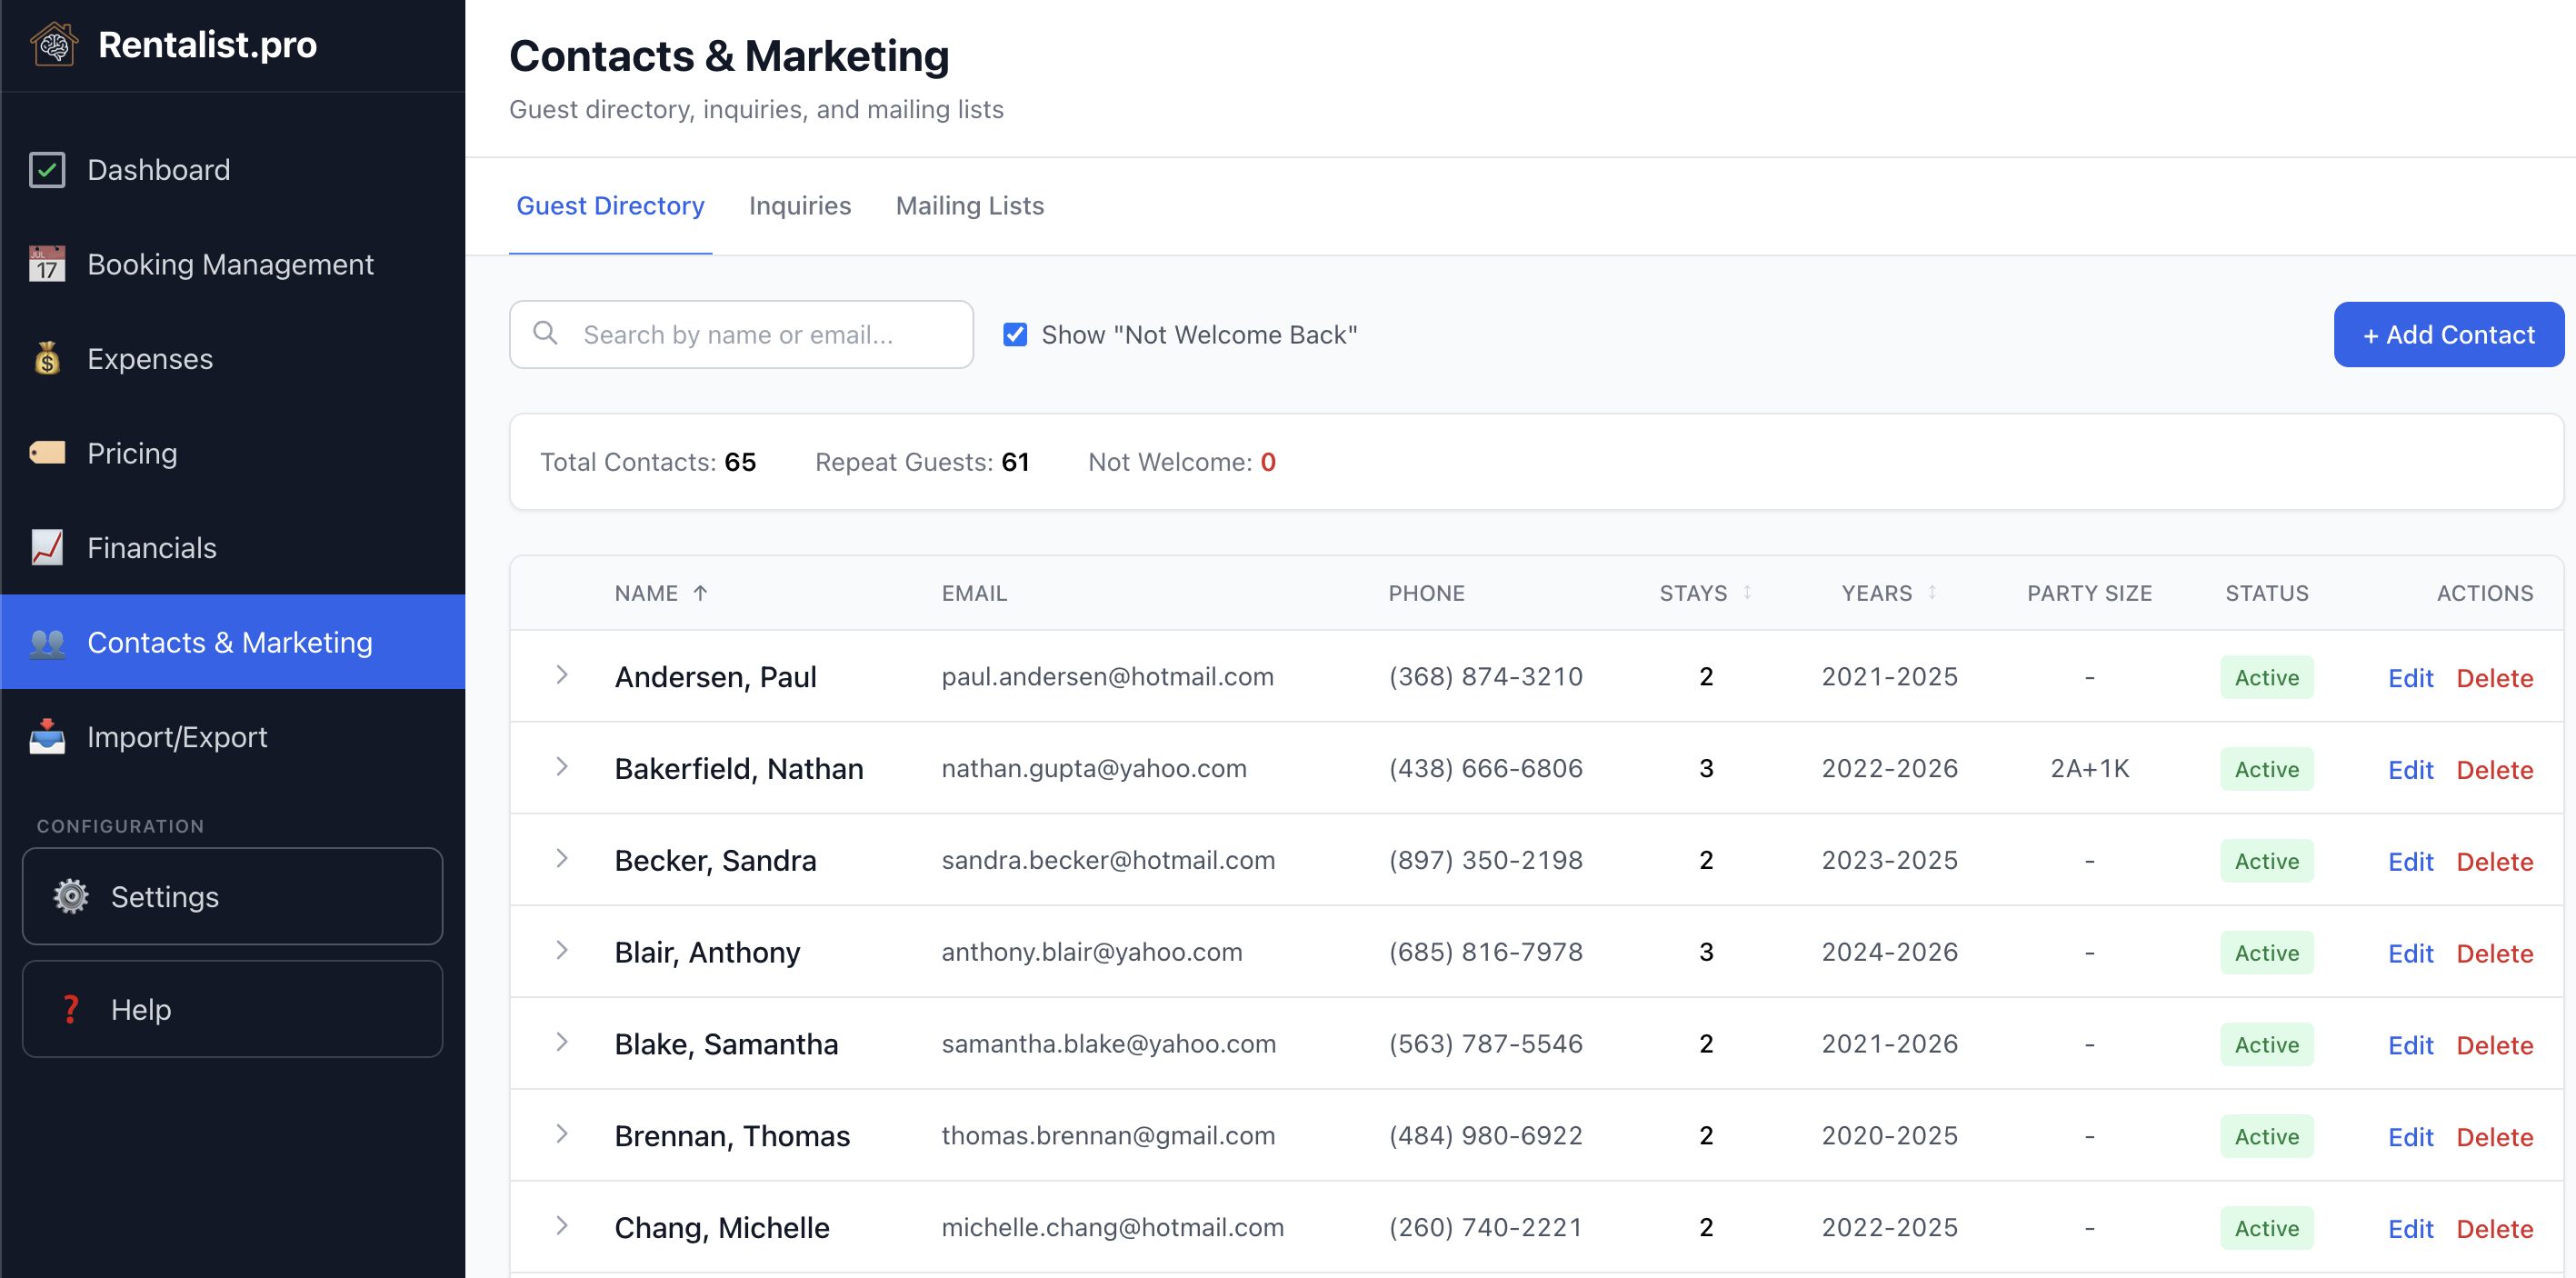Click the + Add Contact button
Screen dimensions: 2576x1278
point(2448,334)
